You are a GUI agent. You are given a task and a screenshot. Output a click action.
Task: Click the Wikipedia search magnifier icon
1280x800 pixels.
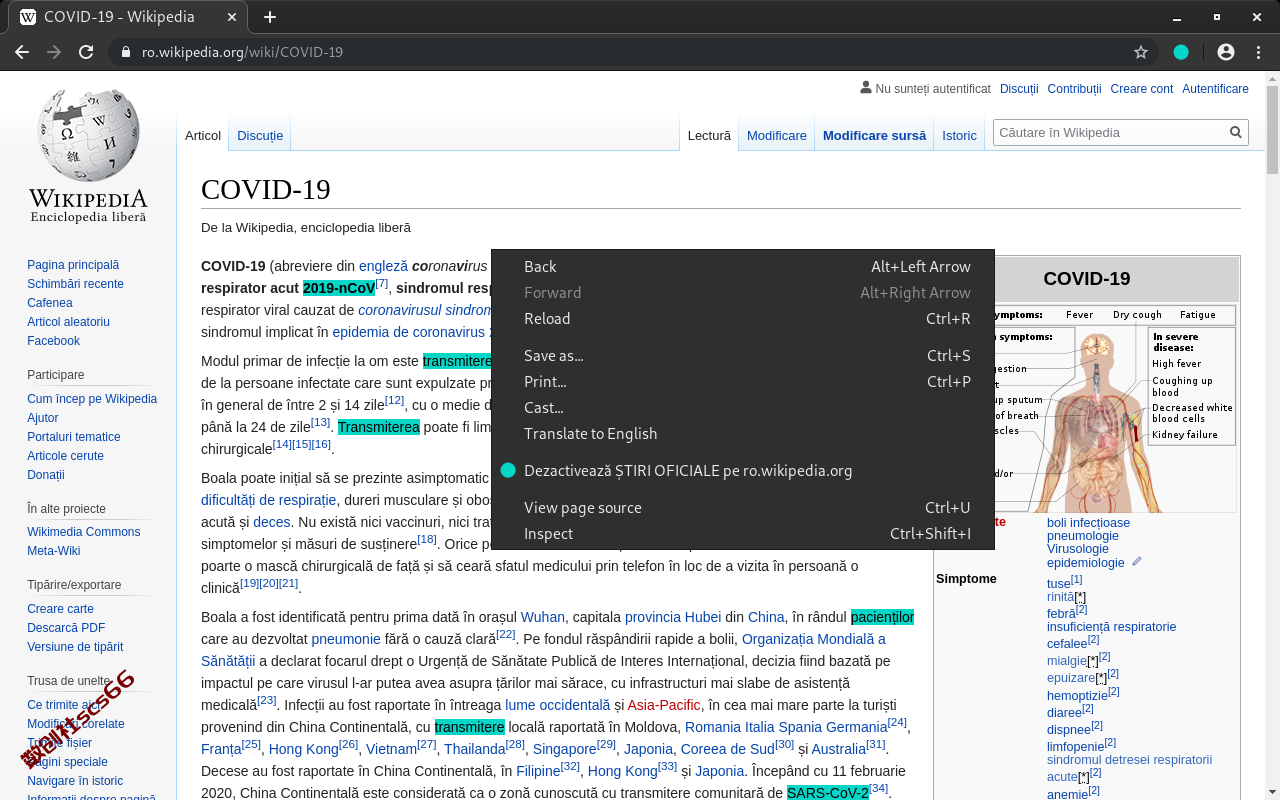[x=1236, y=132]
